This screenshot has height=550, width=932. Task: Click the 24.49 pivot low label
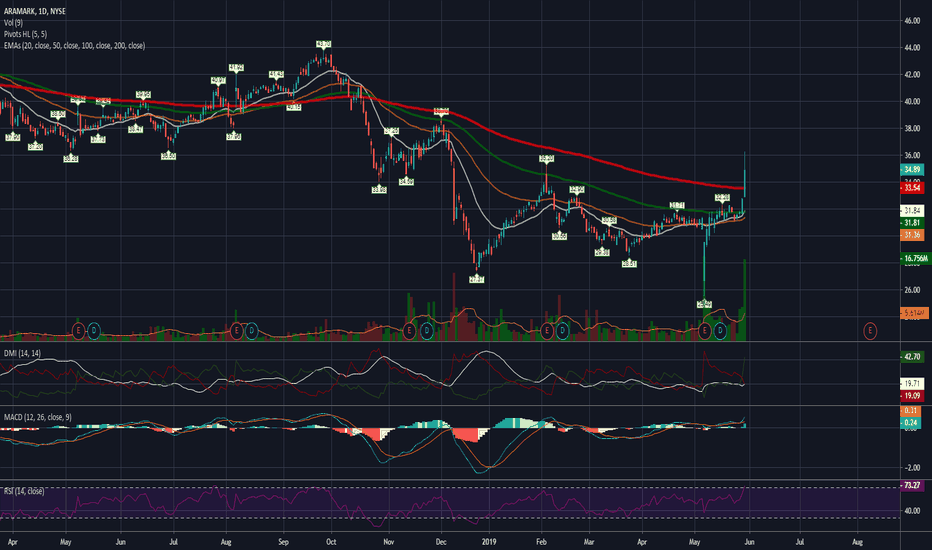pyautogui.click(x=704, y=304)
